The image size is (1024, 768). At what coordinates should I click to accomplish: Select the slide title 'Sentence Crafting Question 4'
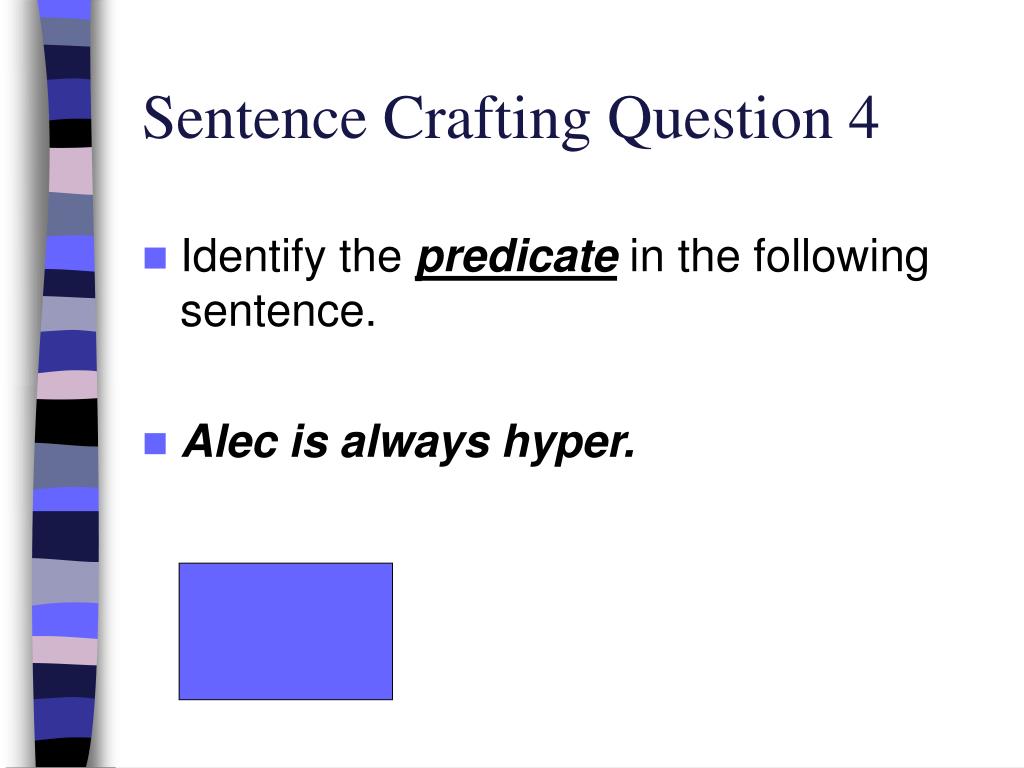tap(510, 120)
